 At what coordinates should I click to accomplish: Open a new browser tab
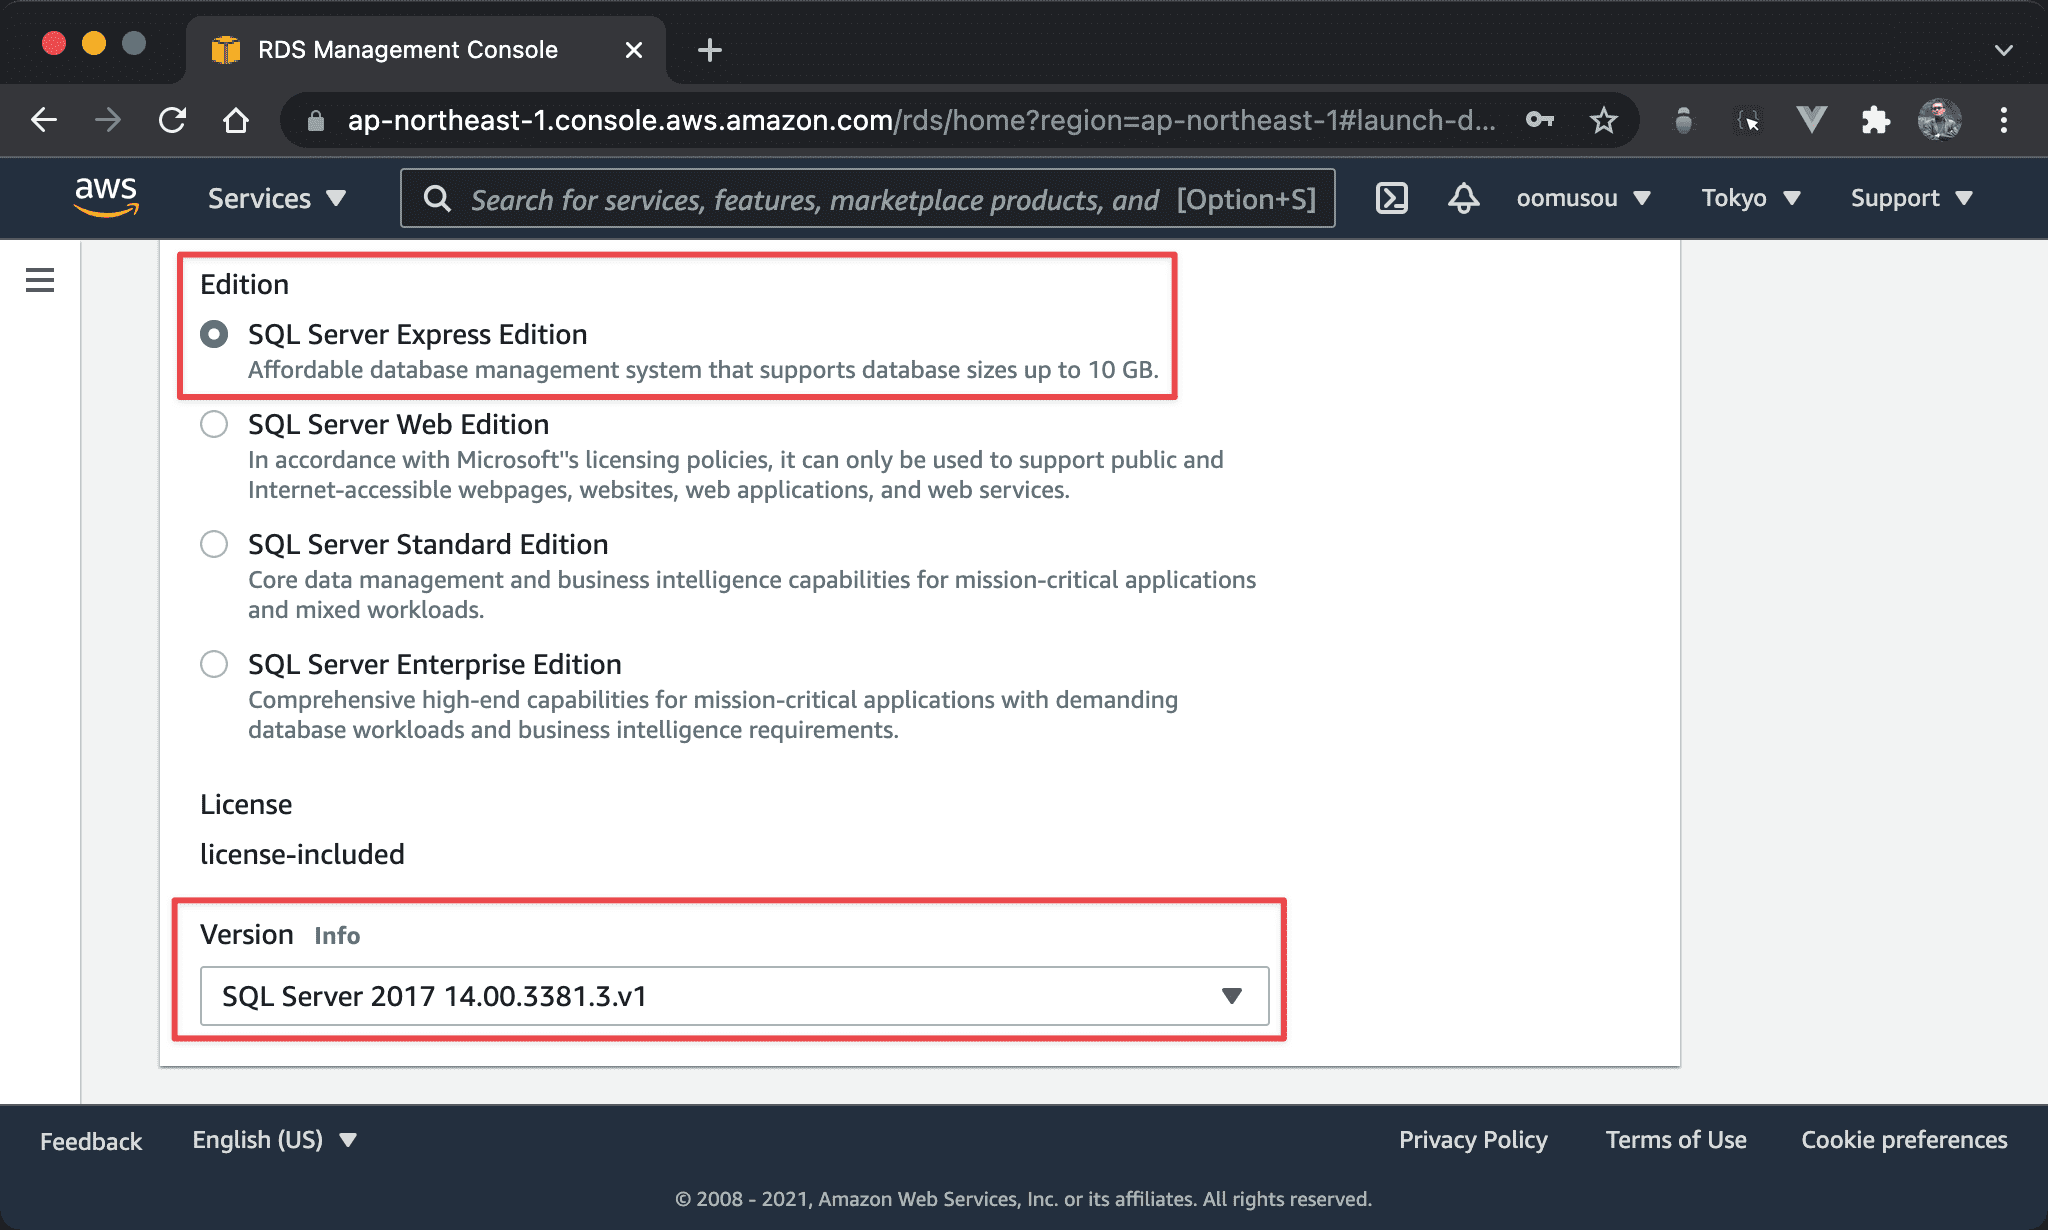pos(710,50)
